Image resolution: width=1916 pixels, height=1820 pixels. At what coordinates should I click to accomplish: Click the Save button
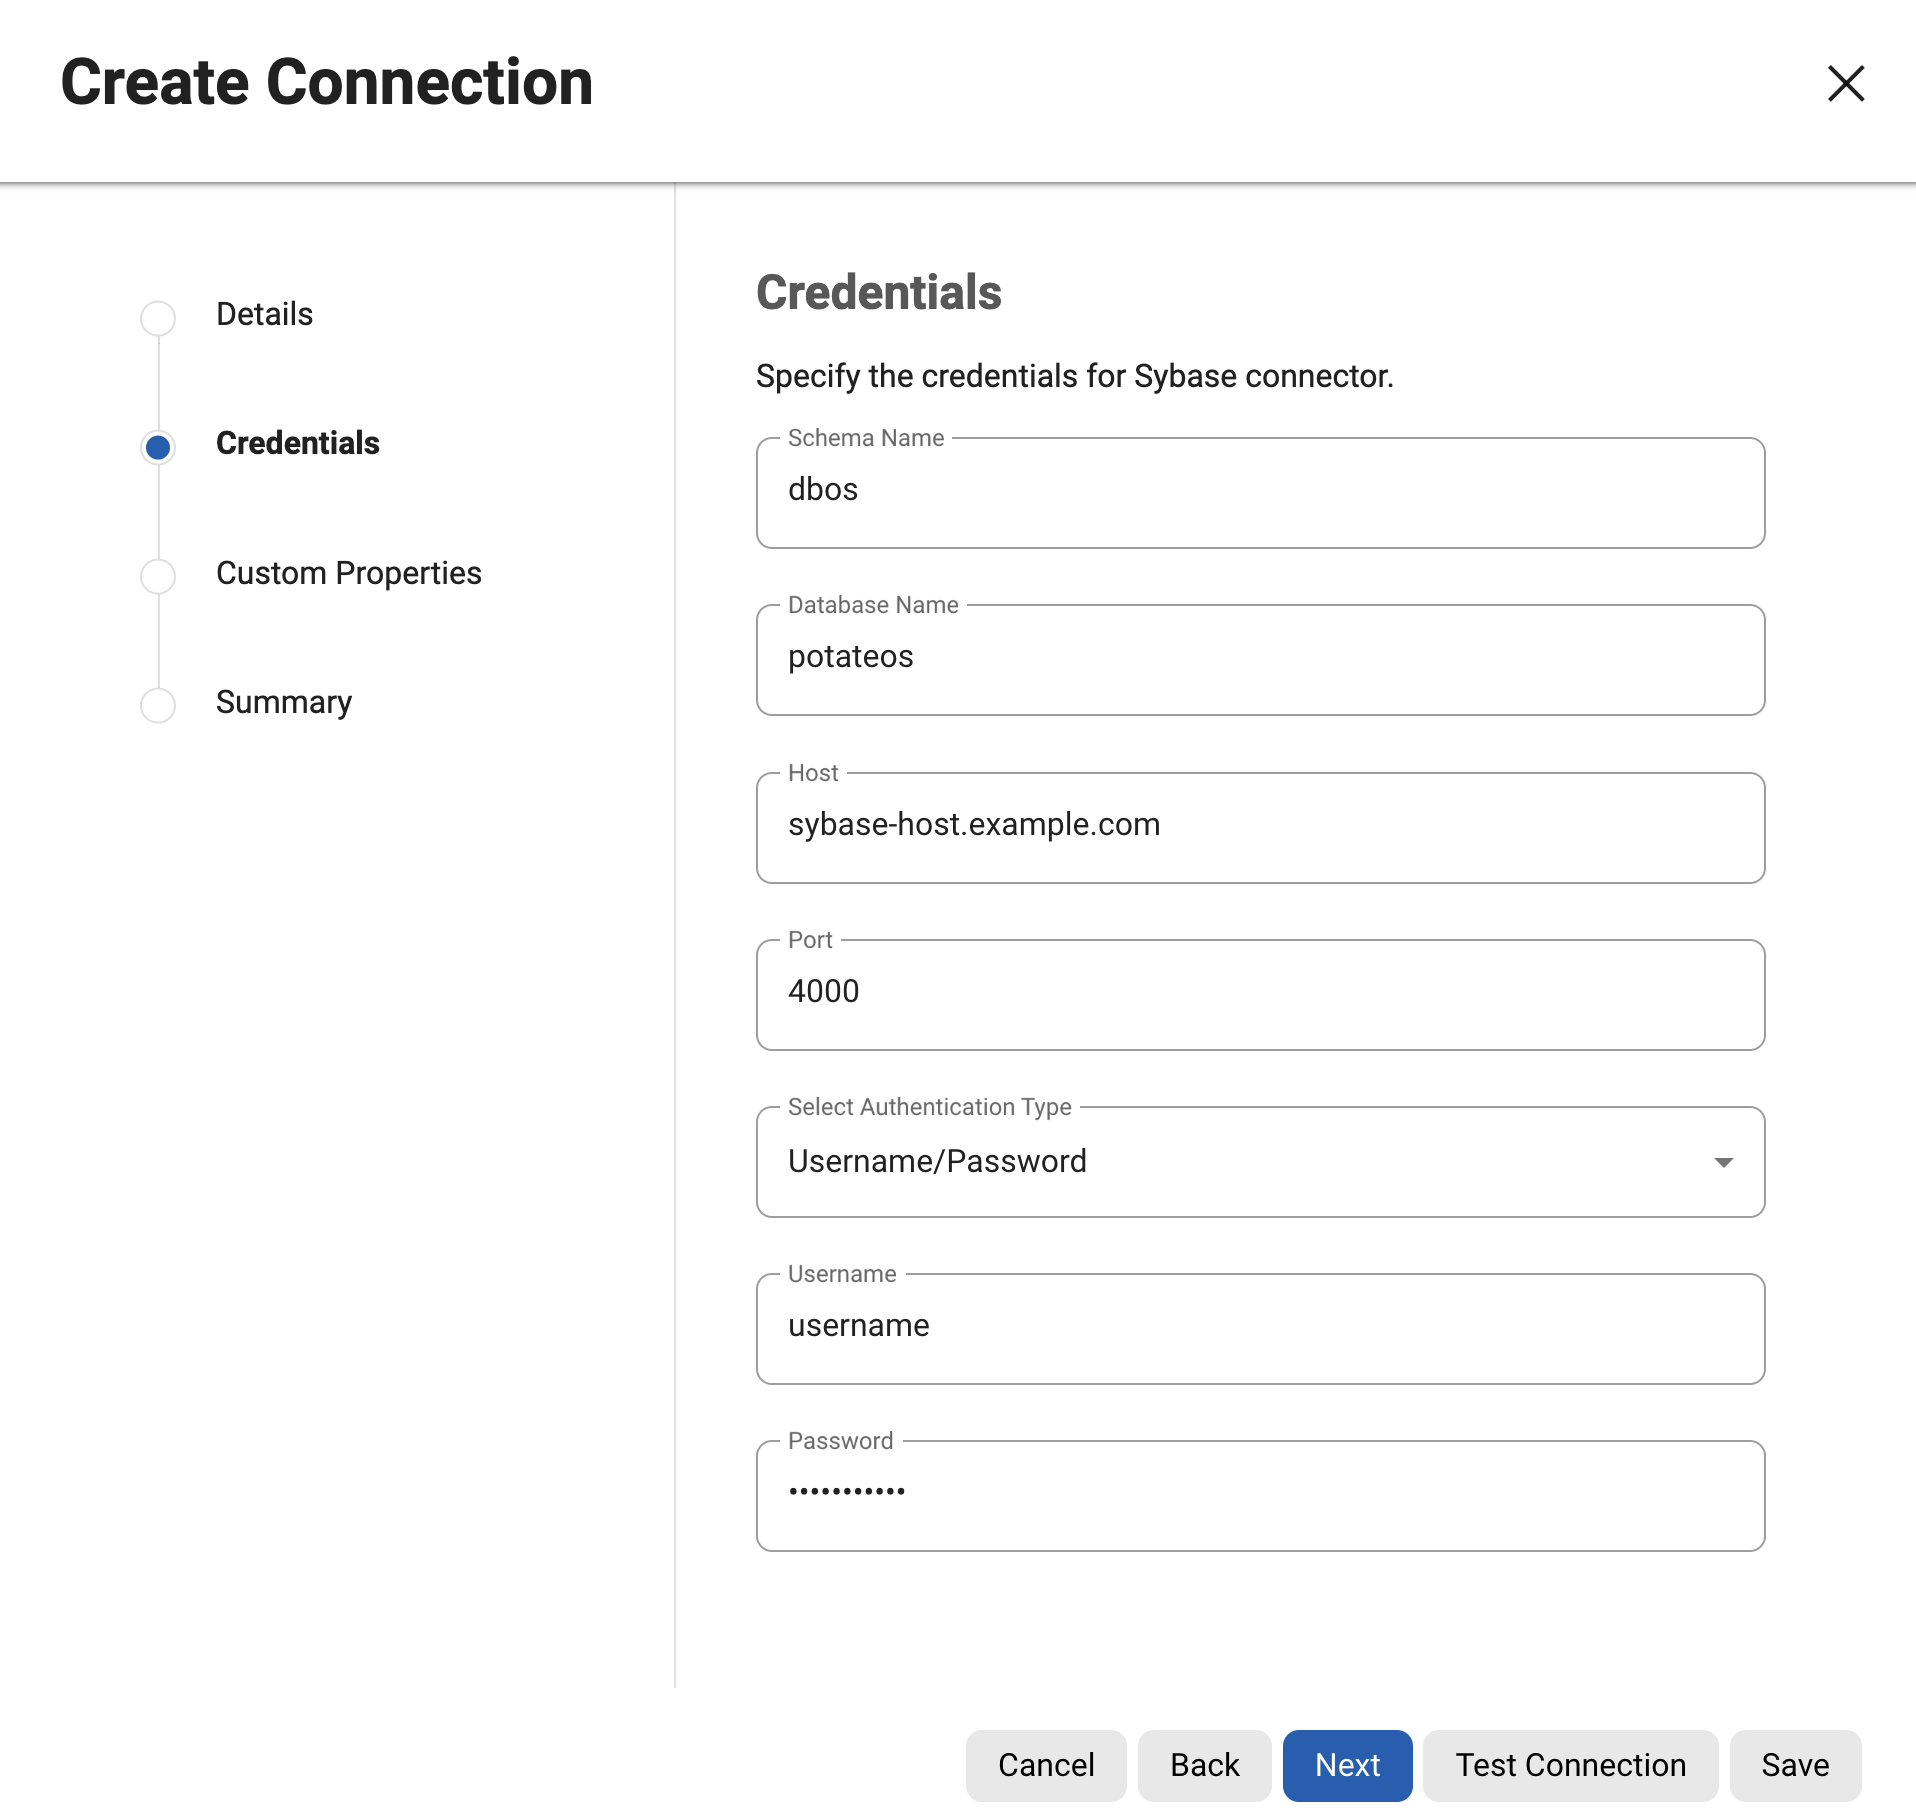[1794, 1765]
